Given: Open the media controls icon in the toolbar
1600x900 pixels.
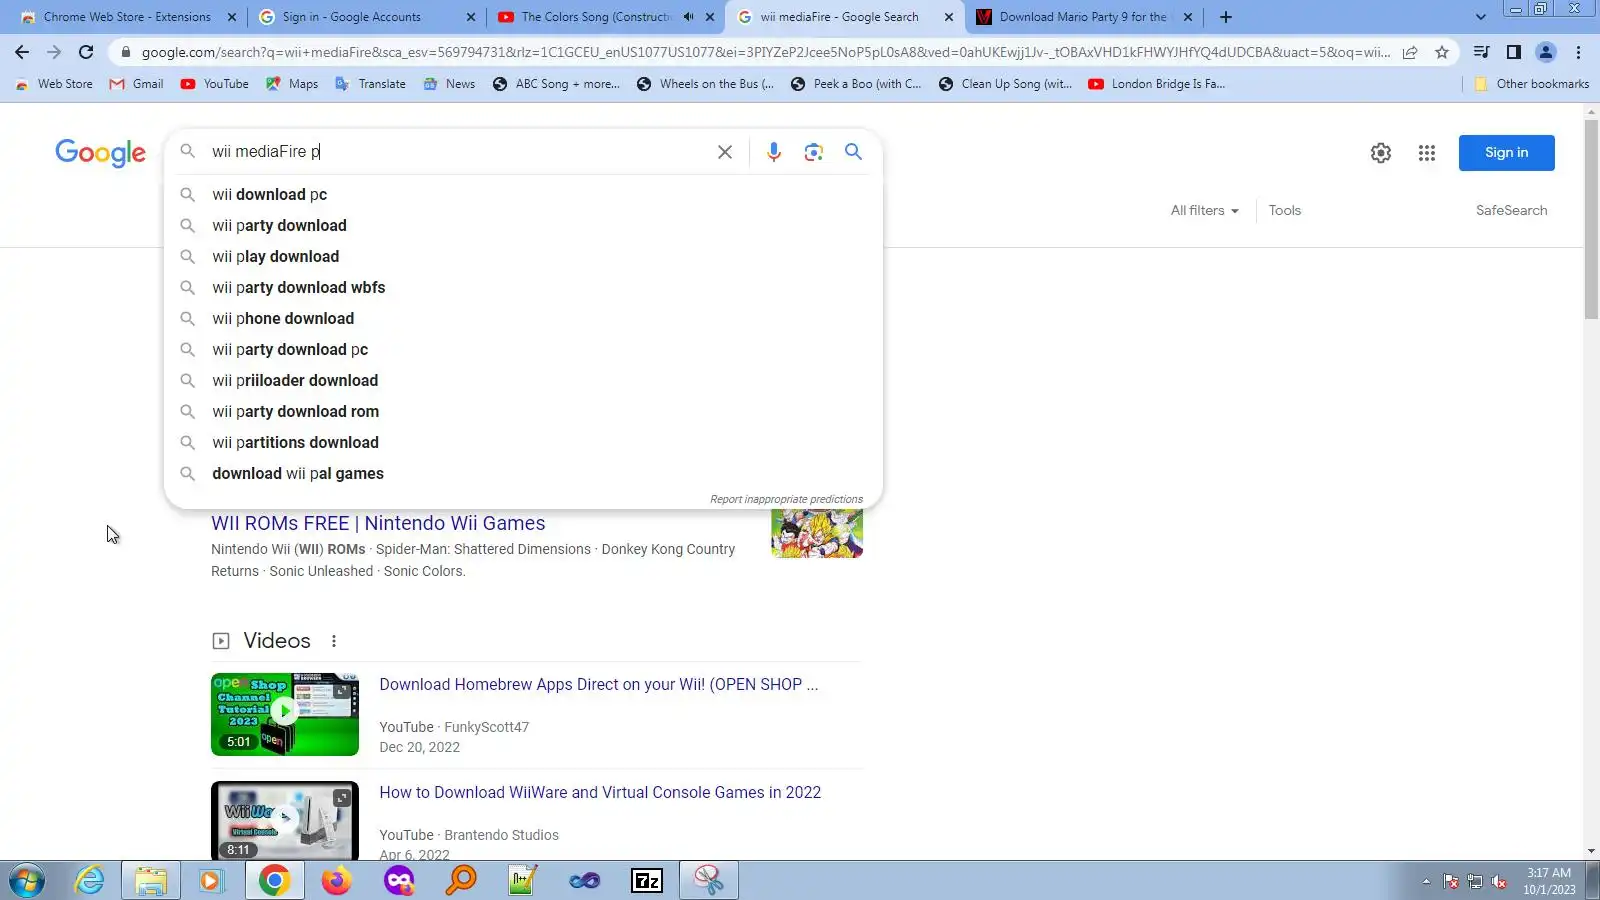Looking at the screenshot, I should (x=1482, y=52).
